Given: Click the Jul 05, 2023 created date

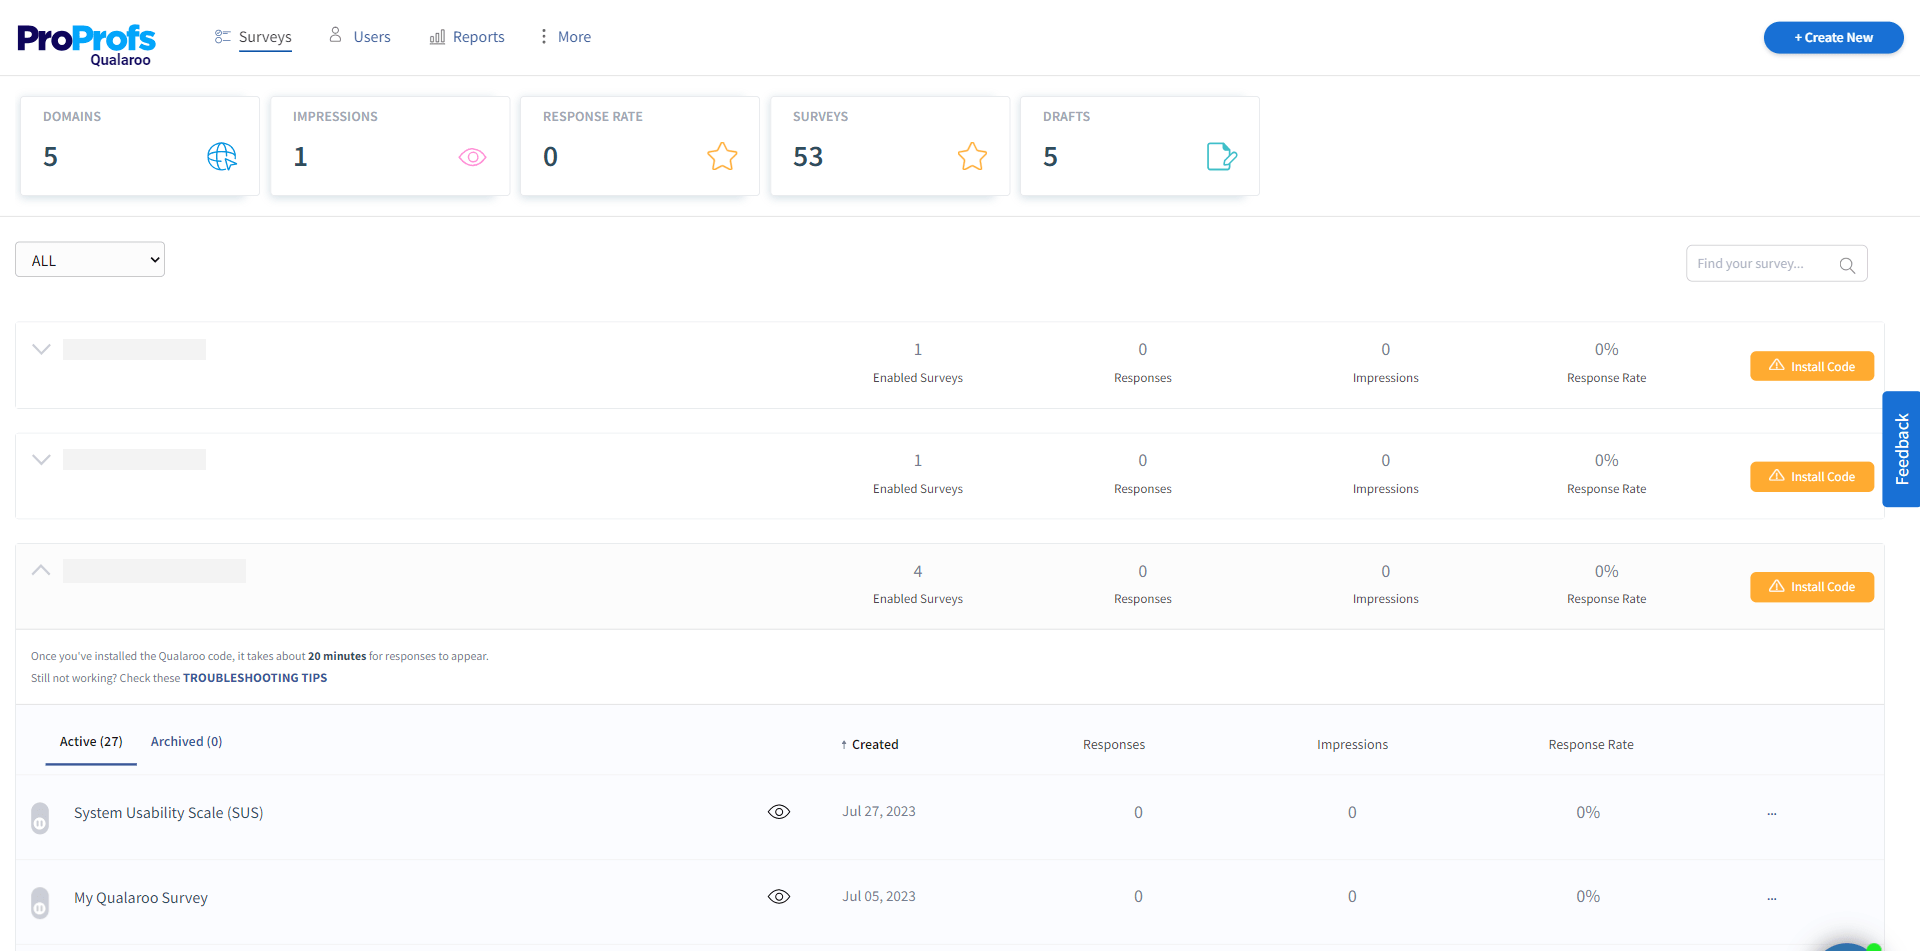Looking at the screenshot, I should coord(879,897).
